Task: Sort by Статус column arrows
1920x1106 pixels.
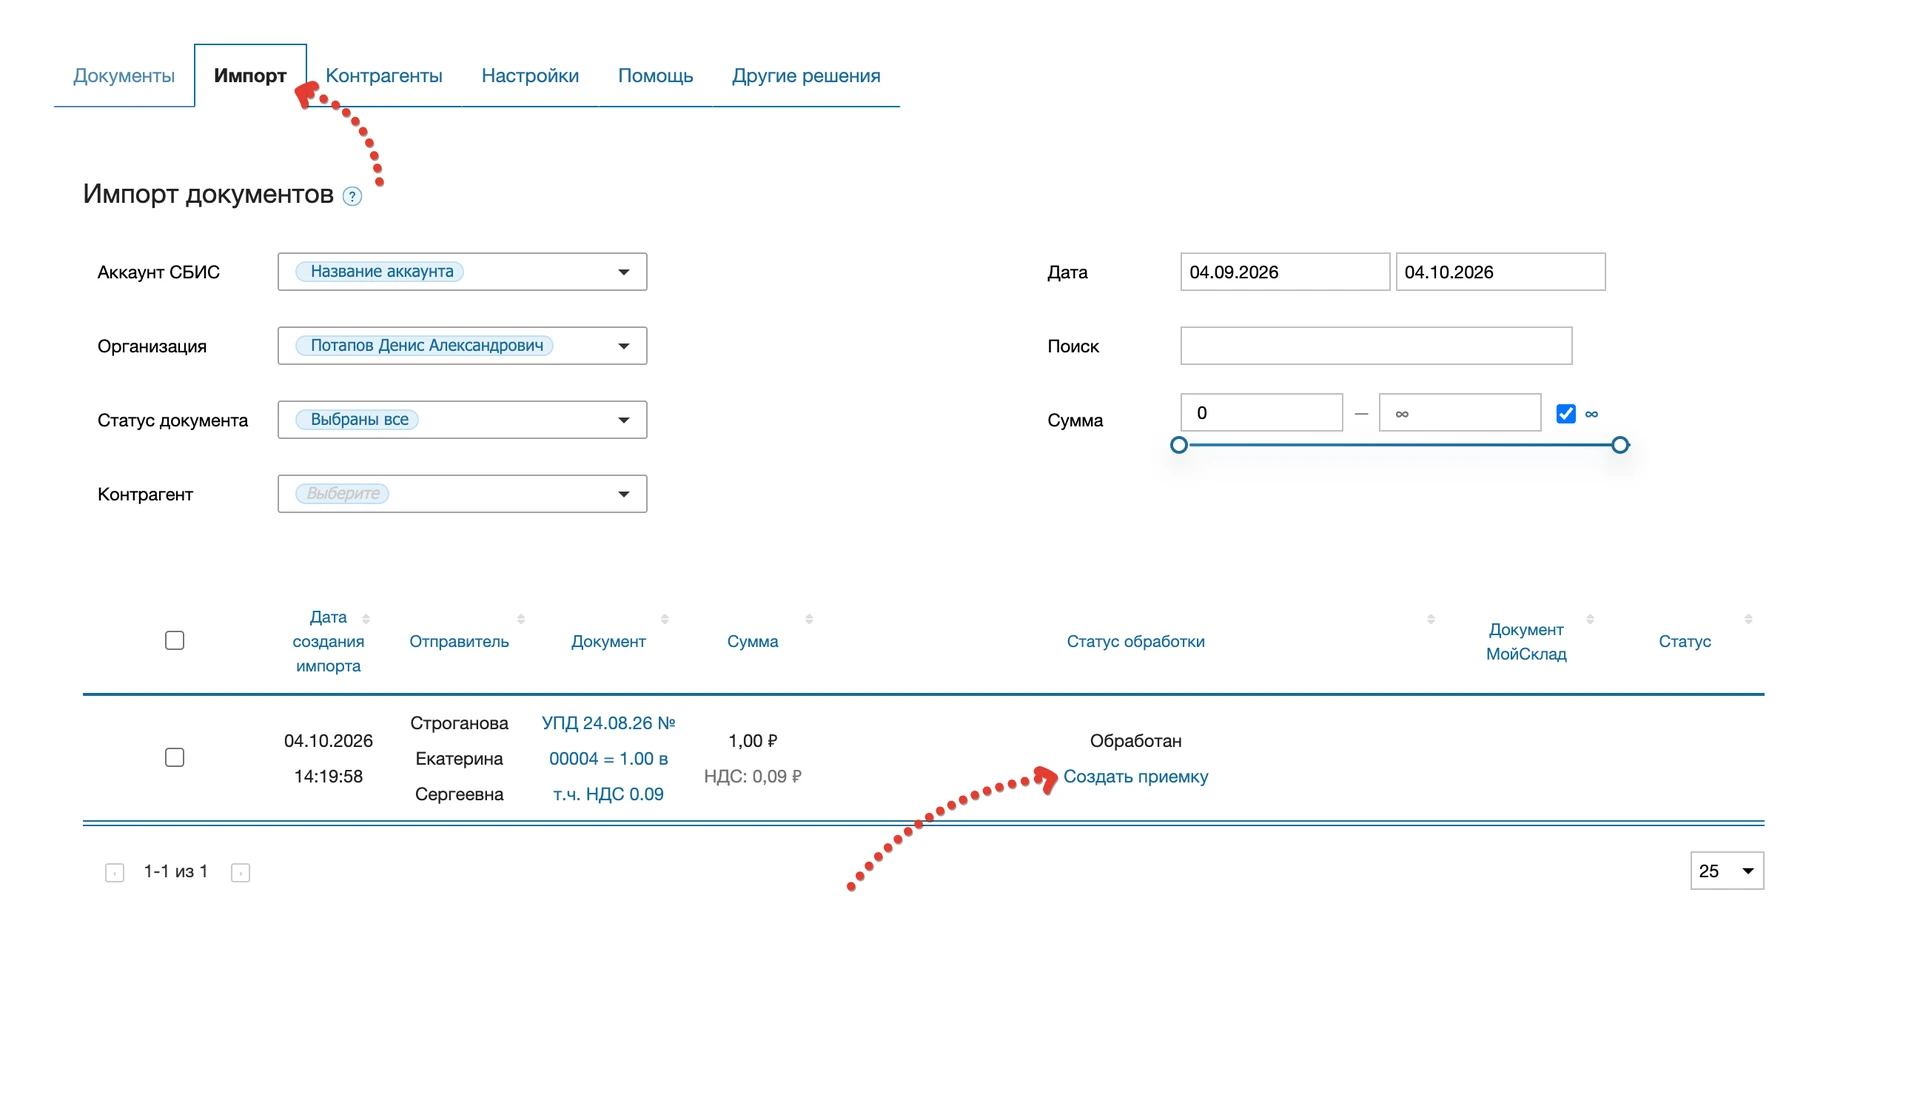Action: (x=1748, y=619)
